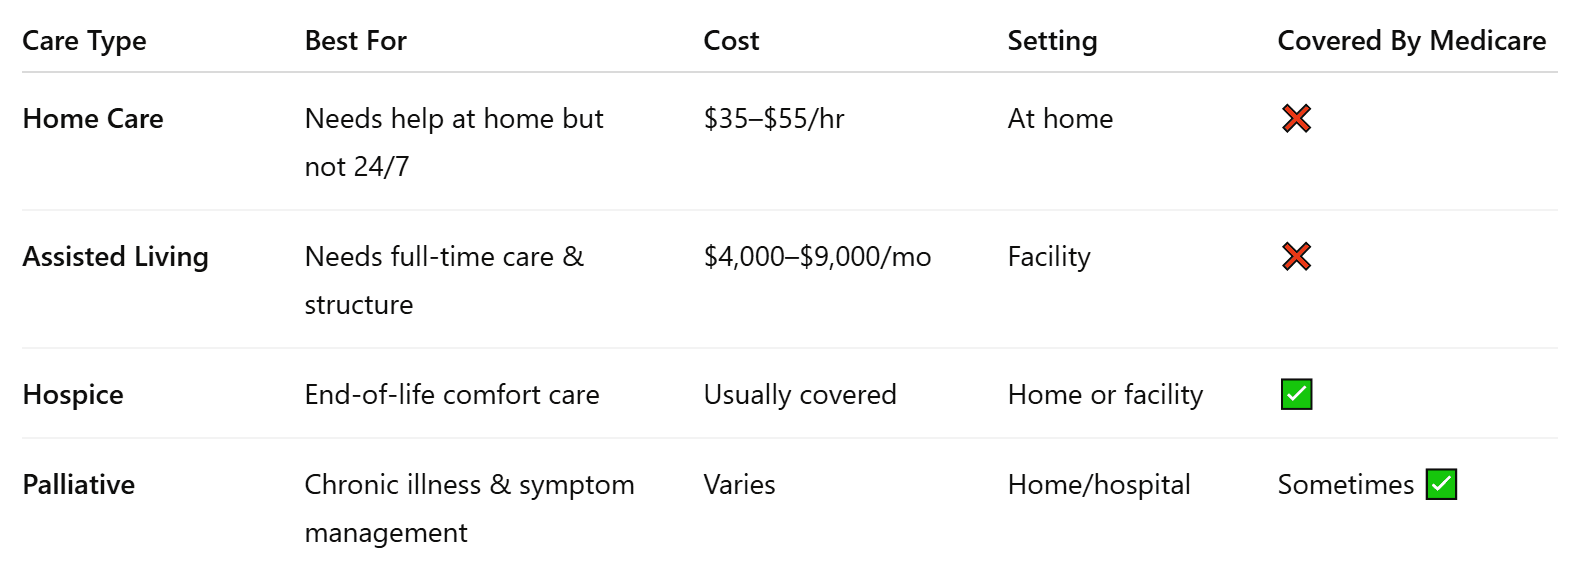
Task: Click the green checkmark beside Sometimes
Action: coord(1441,485)
